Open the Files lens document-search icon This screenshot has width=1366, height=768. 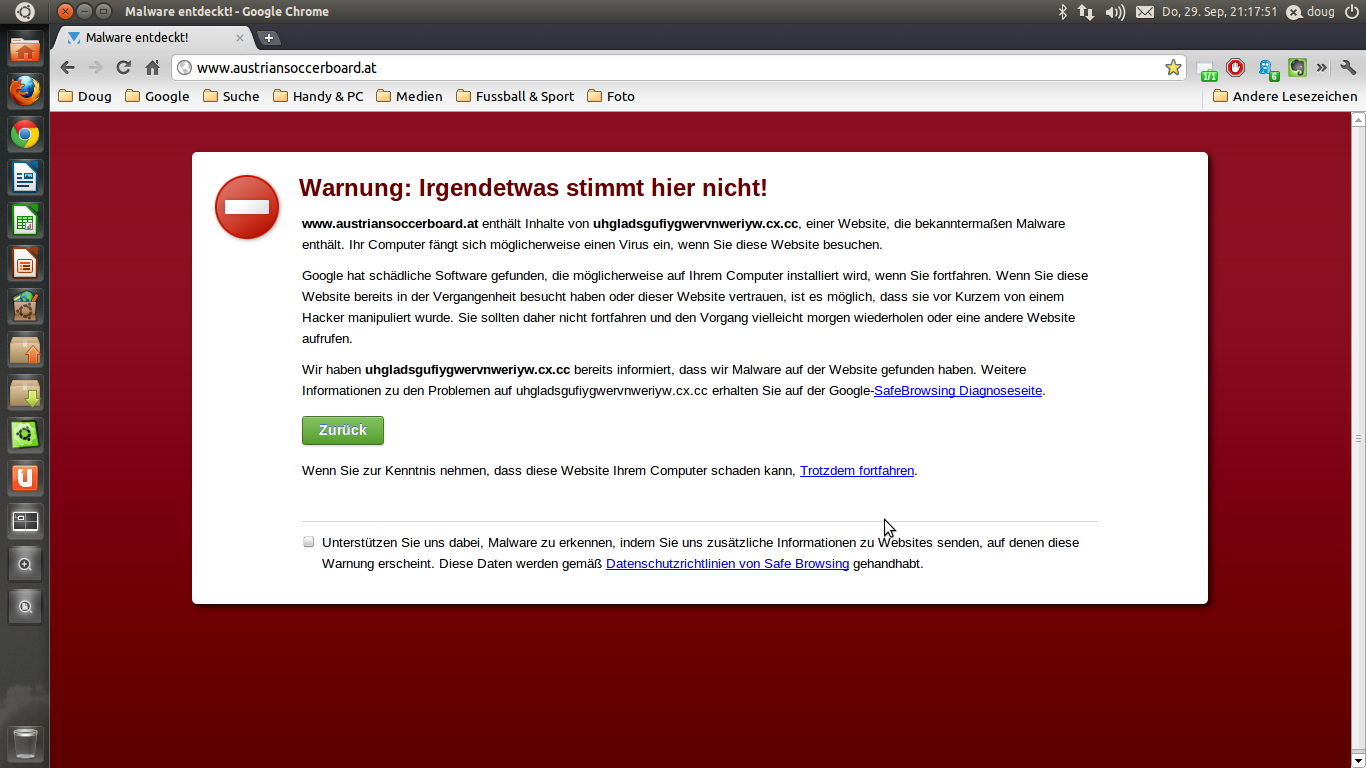tap(25, 607)
